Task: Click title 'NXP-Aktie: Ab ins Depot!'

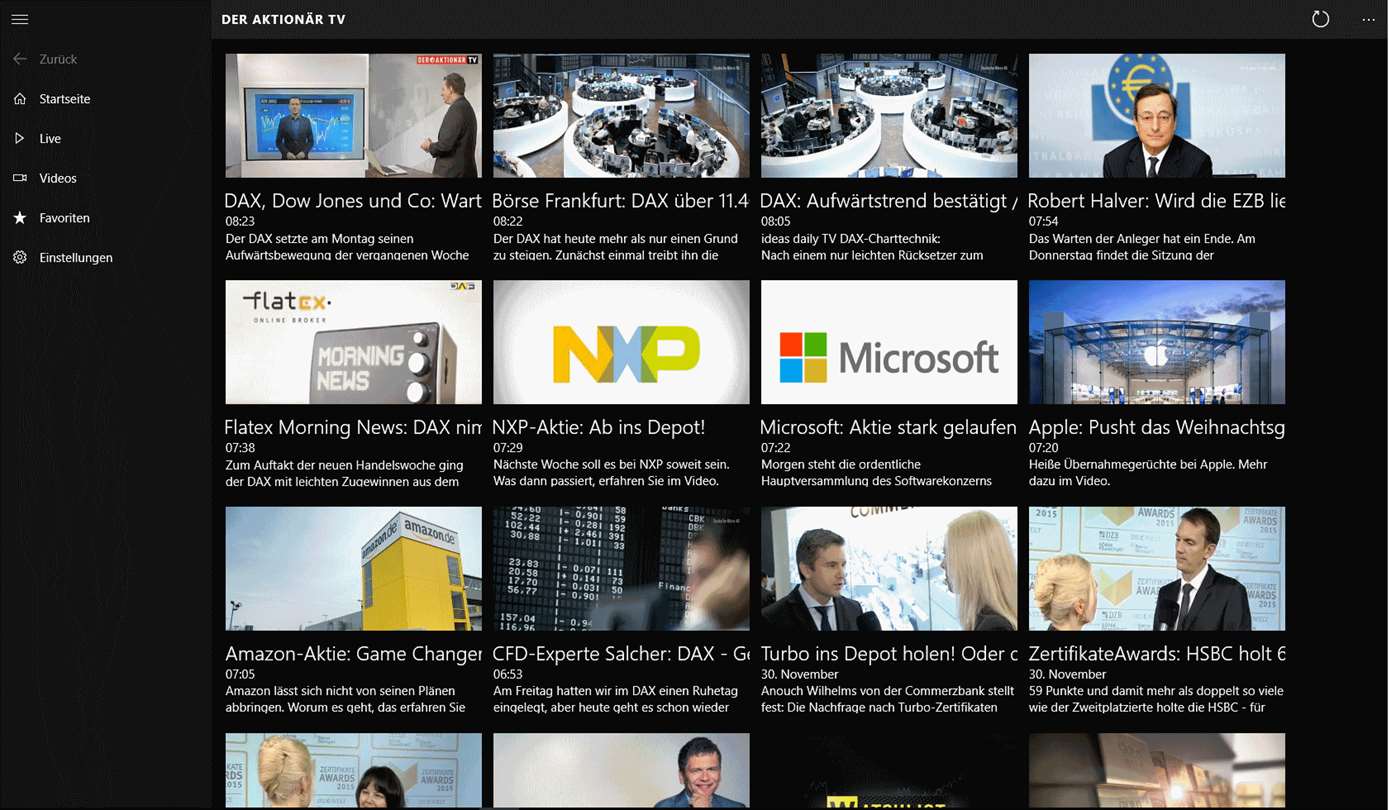Action: [x=599, y=427]
